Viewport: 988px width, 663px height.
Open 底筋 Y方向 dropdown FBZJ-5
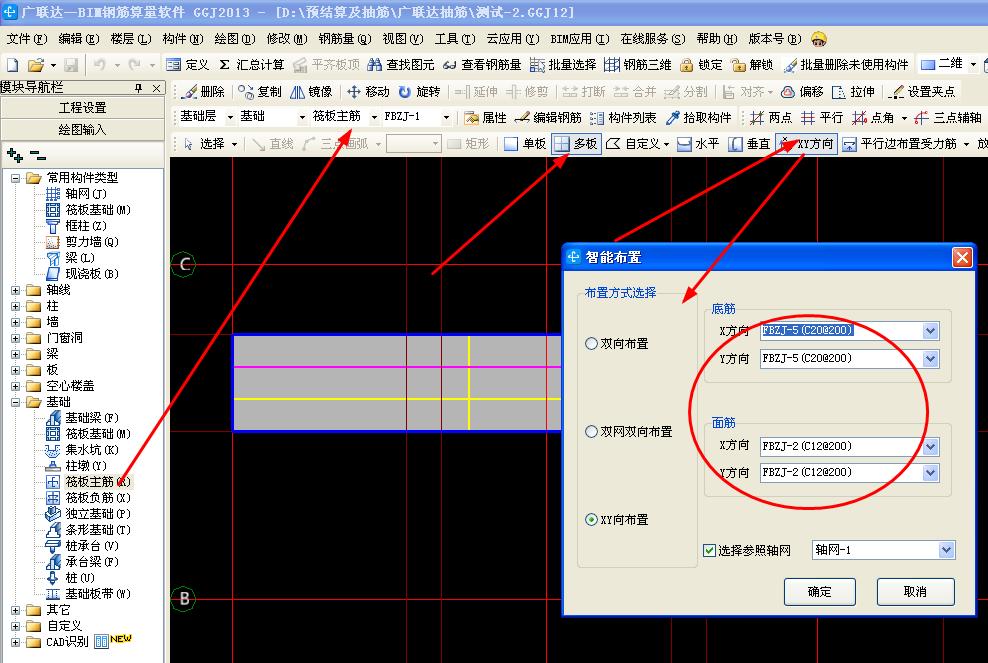pos(931,359)
